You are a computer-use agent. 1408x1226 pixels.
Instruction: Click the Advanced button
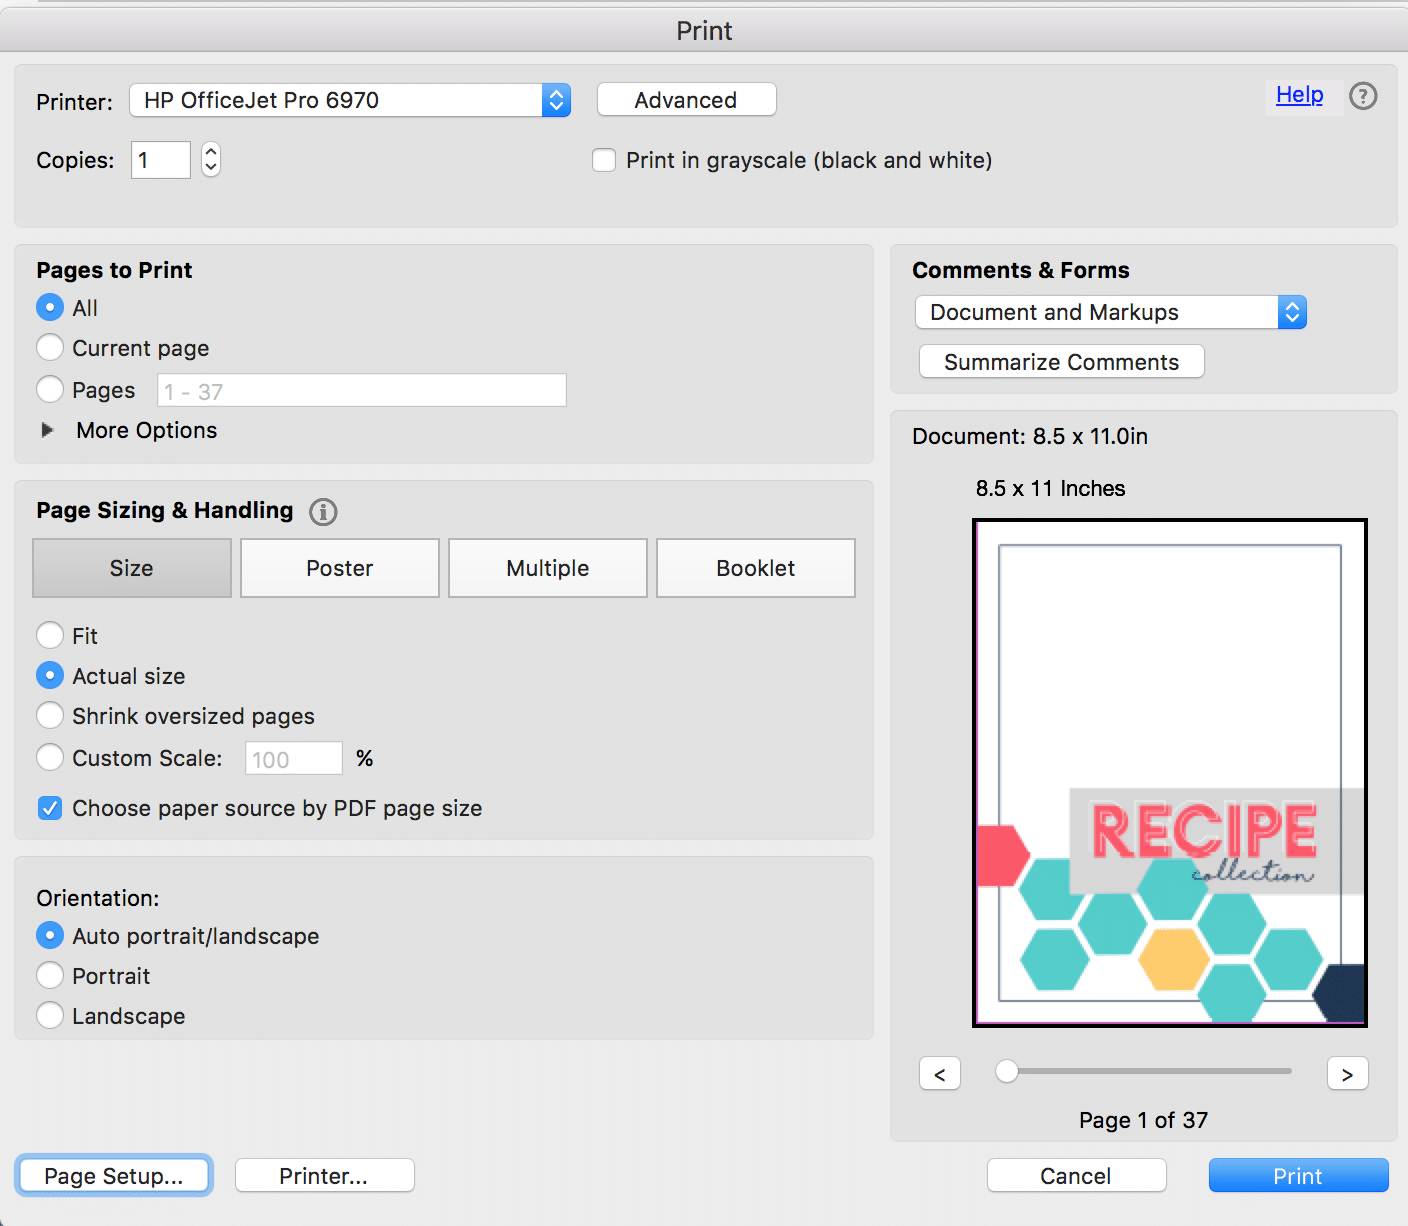686,100
